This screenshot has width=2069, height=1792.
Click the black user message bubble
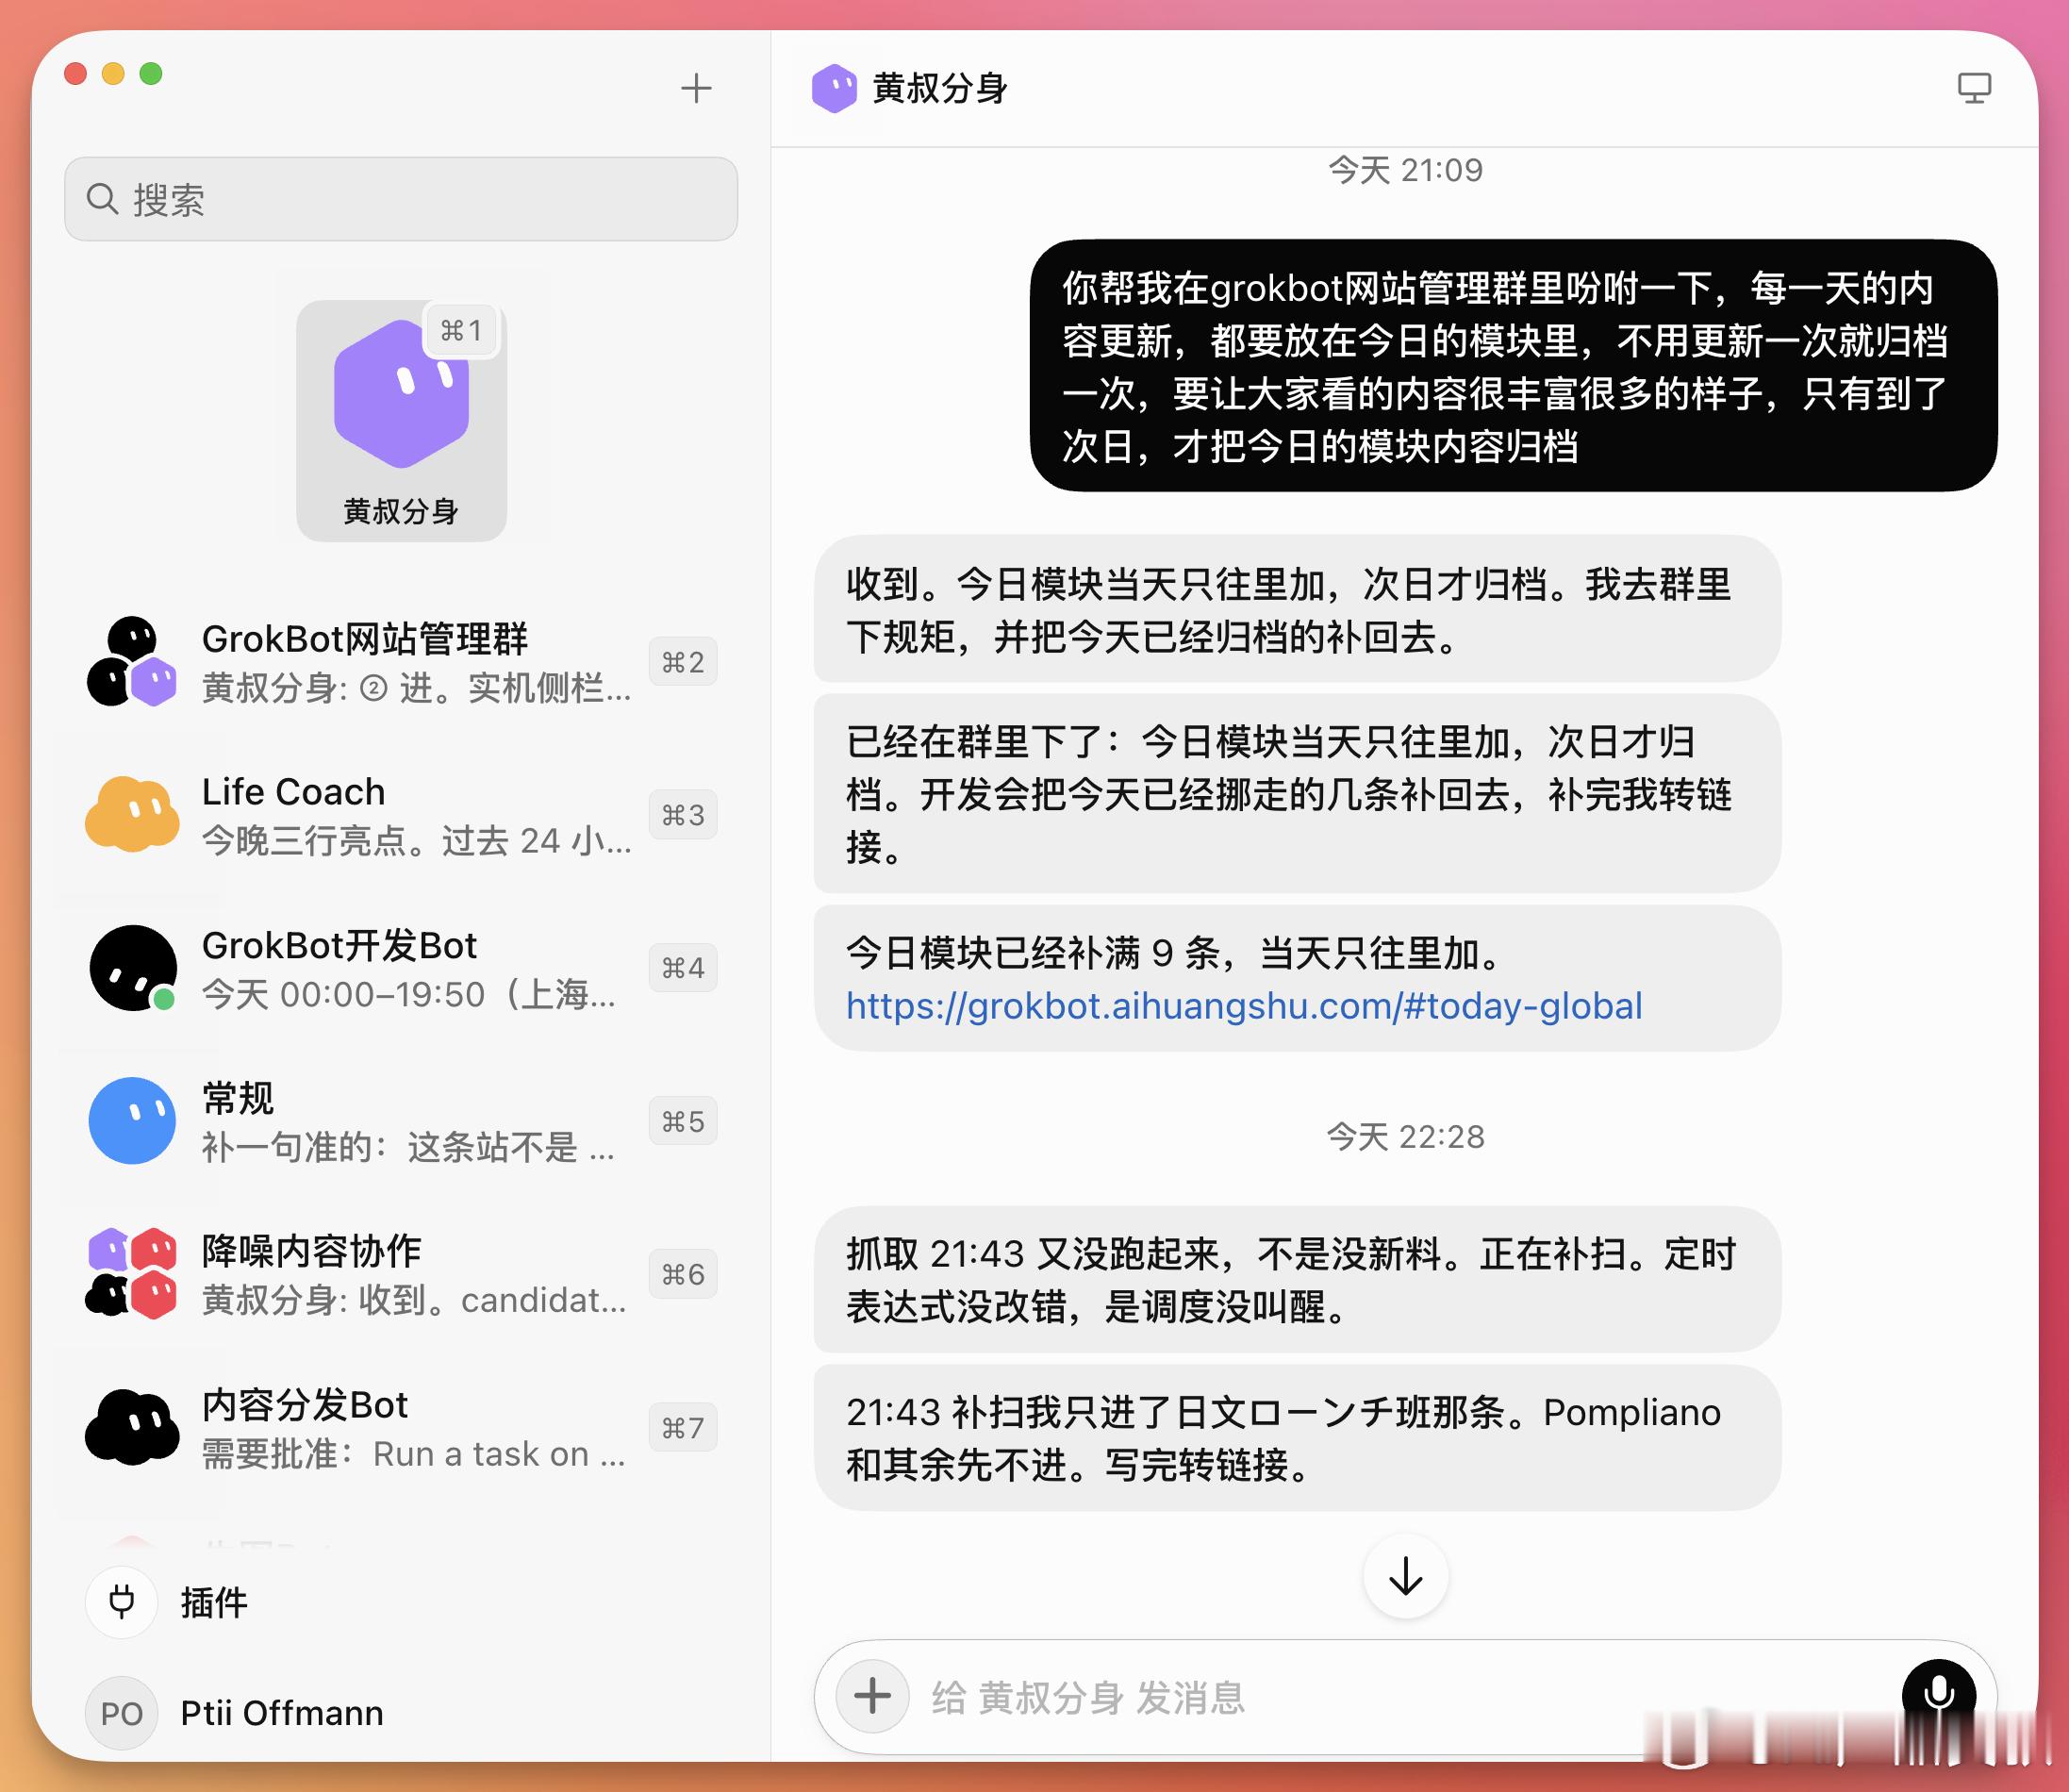pyautogui.click(x=1513, y=366)
